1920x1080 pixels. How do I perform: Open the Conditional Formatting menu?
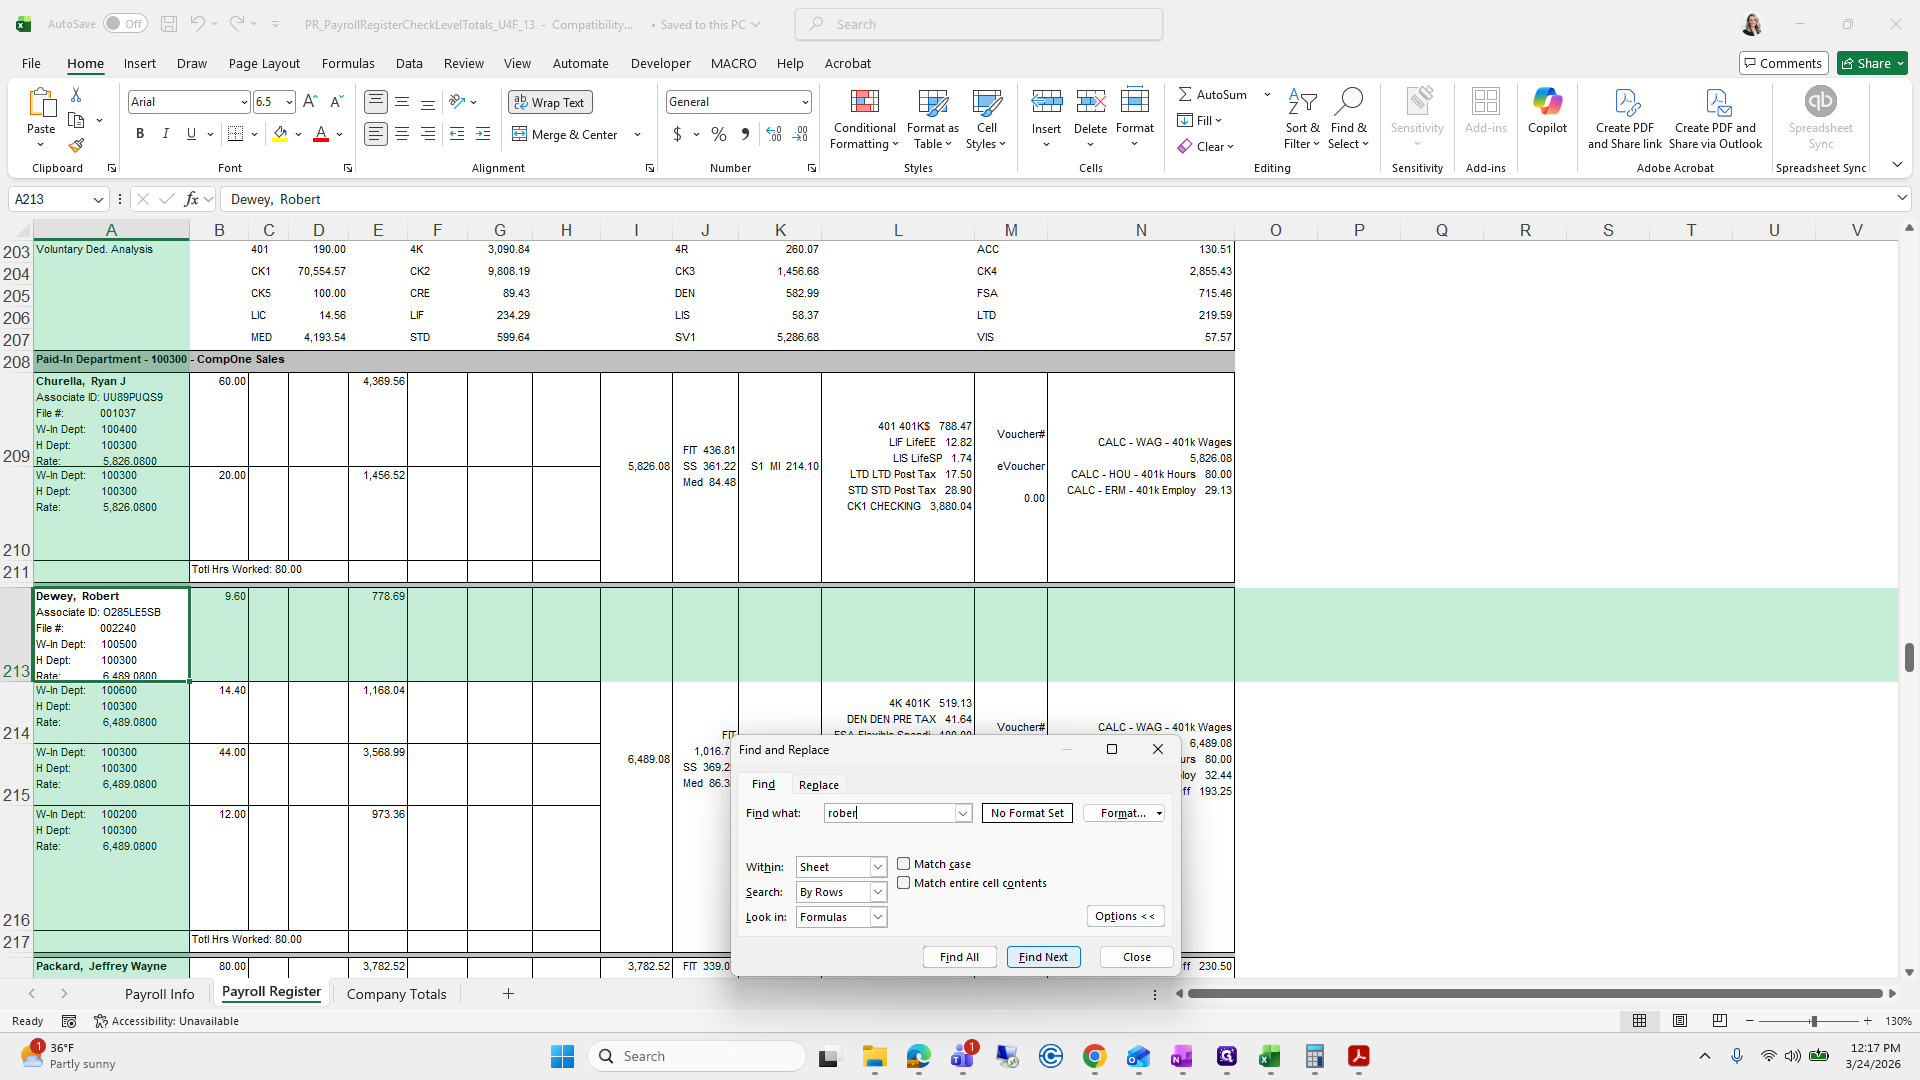[864, 120]
